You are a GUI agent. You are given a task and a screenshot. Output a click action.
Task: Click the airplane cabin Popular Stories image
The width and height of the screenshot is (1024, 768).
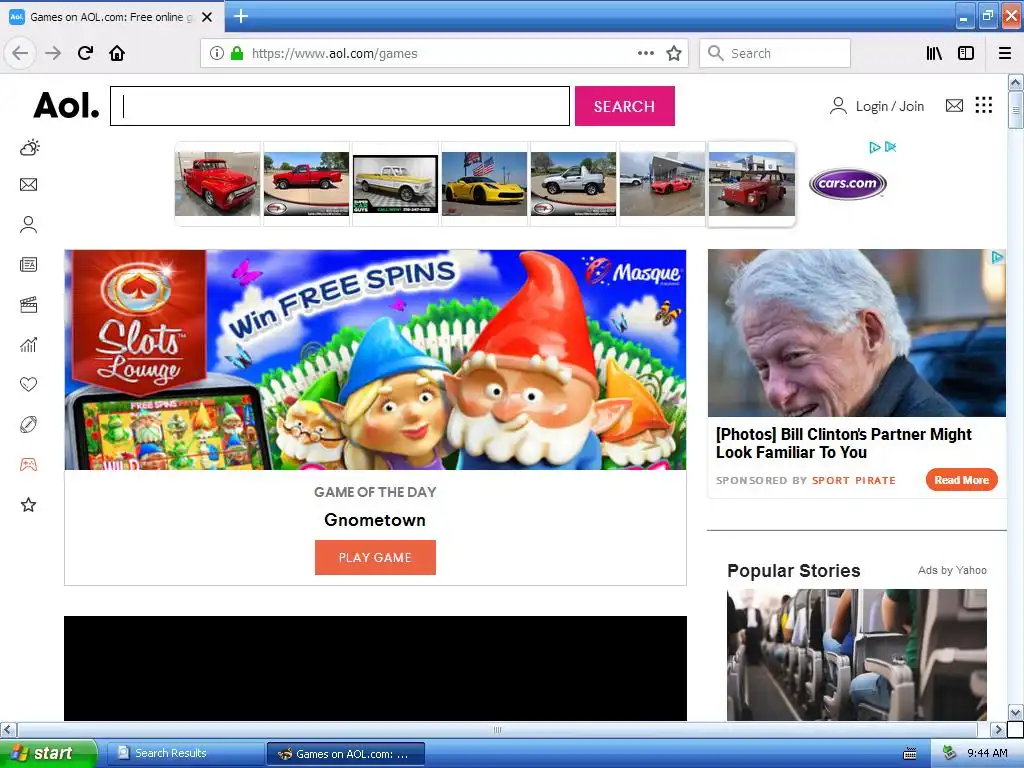pos(857,654)
